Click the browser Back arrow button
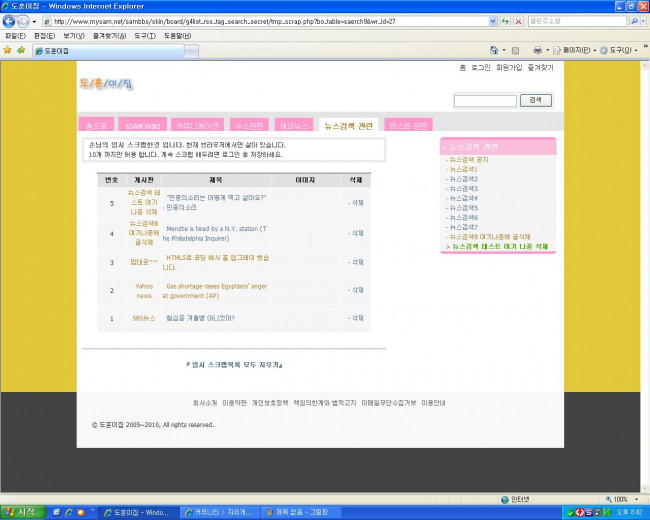 (x=9, y=21)
